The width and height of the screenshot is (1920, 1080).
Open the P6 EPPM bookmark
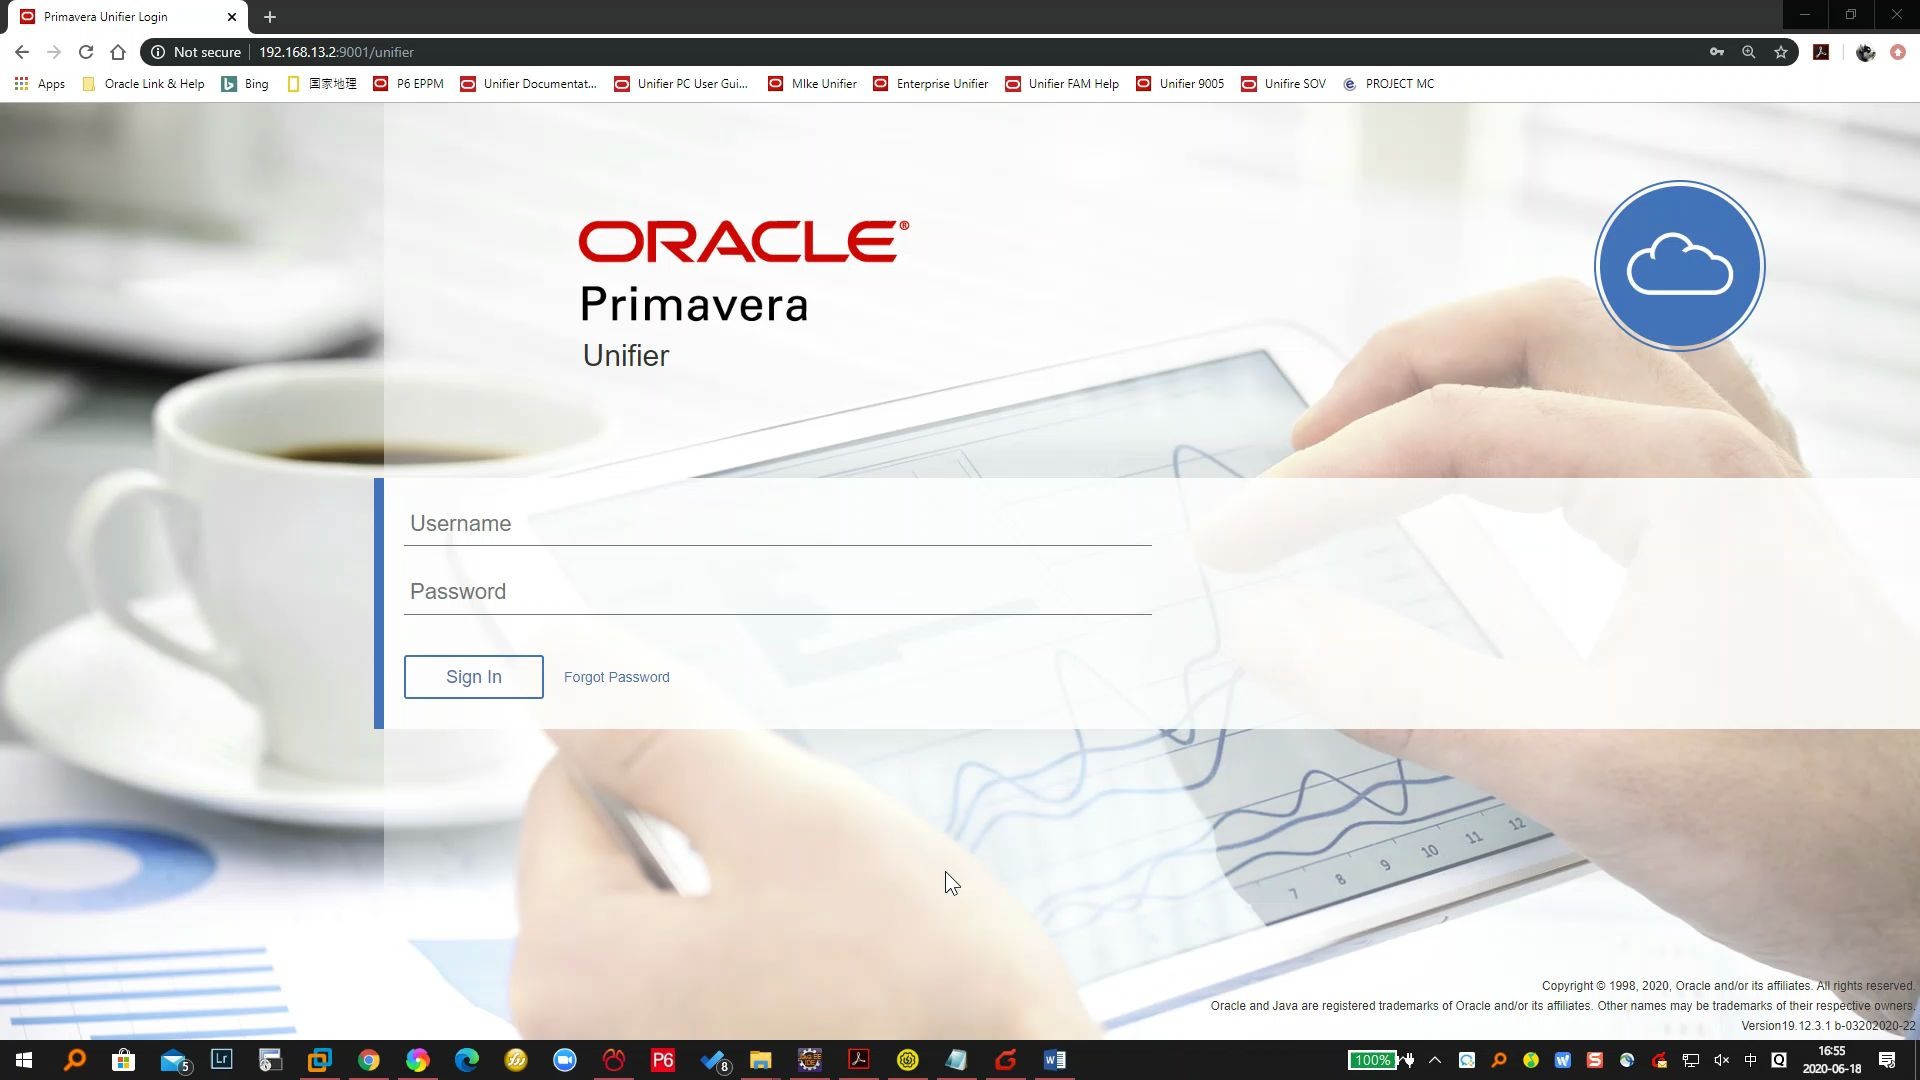[408, 84]
